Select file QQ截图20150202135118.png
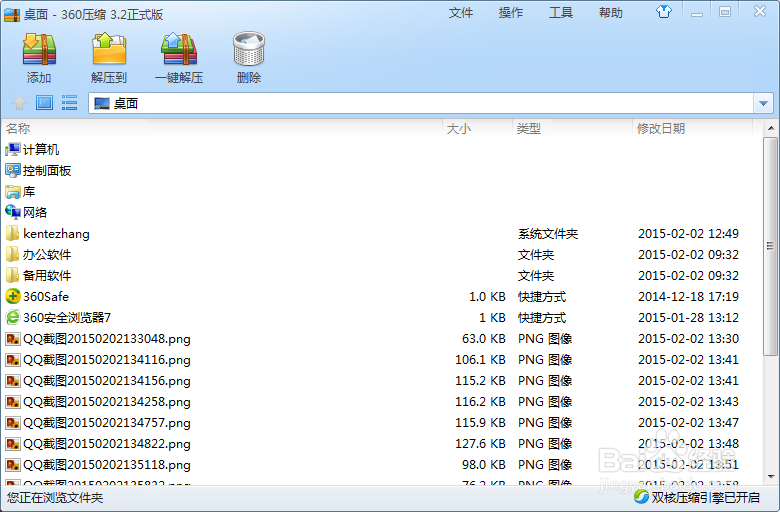This screenshot has height=512, width=780. [x=106, y=465]
